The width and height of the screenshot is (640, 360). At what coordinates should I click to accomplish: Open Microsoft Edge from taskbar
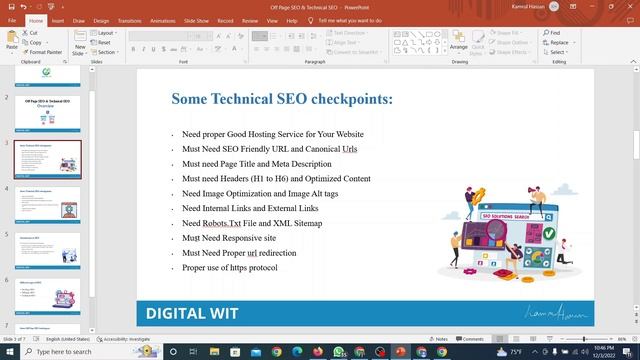[x=297, y=351]
